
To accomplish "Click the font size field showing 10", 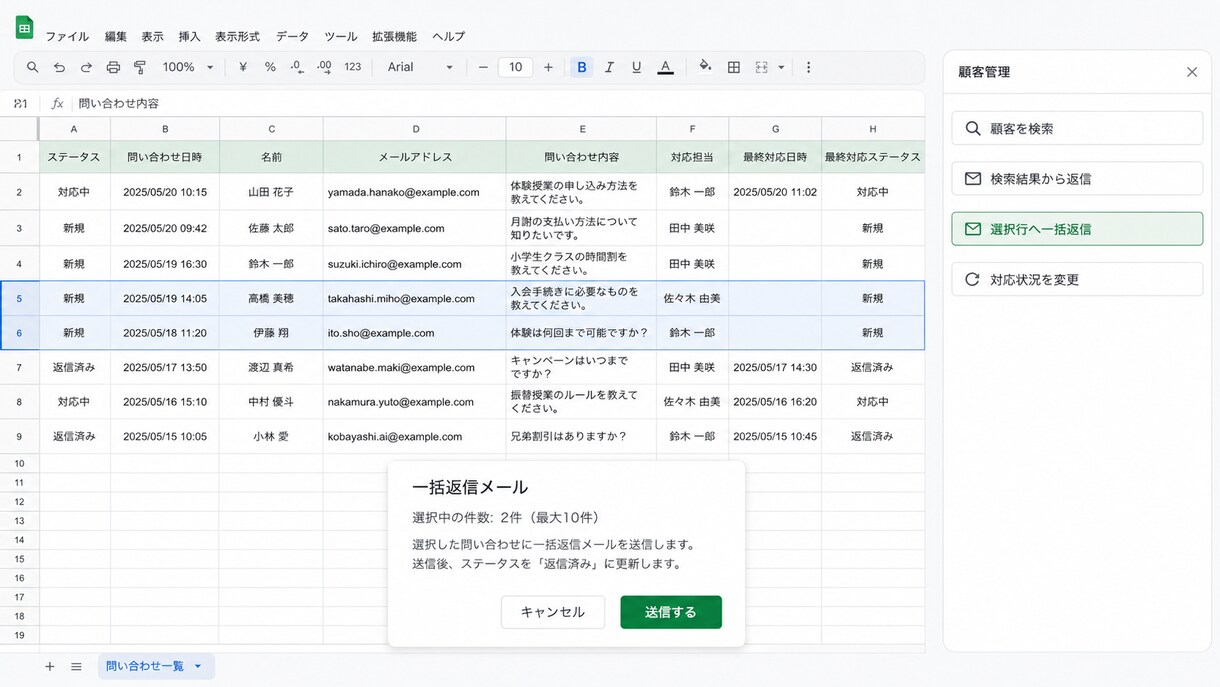I will point(515,67).
